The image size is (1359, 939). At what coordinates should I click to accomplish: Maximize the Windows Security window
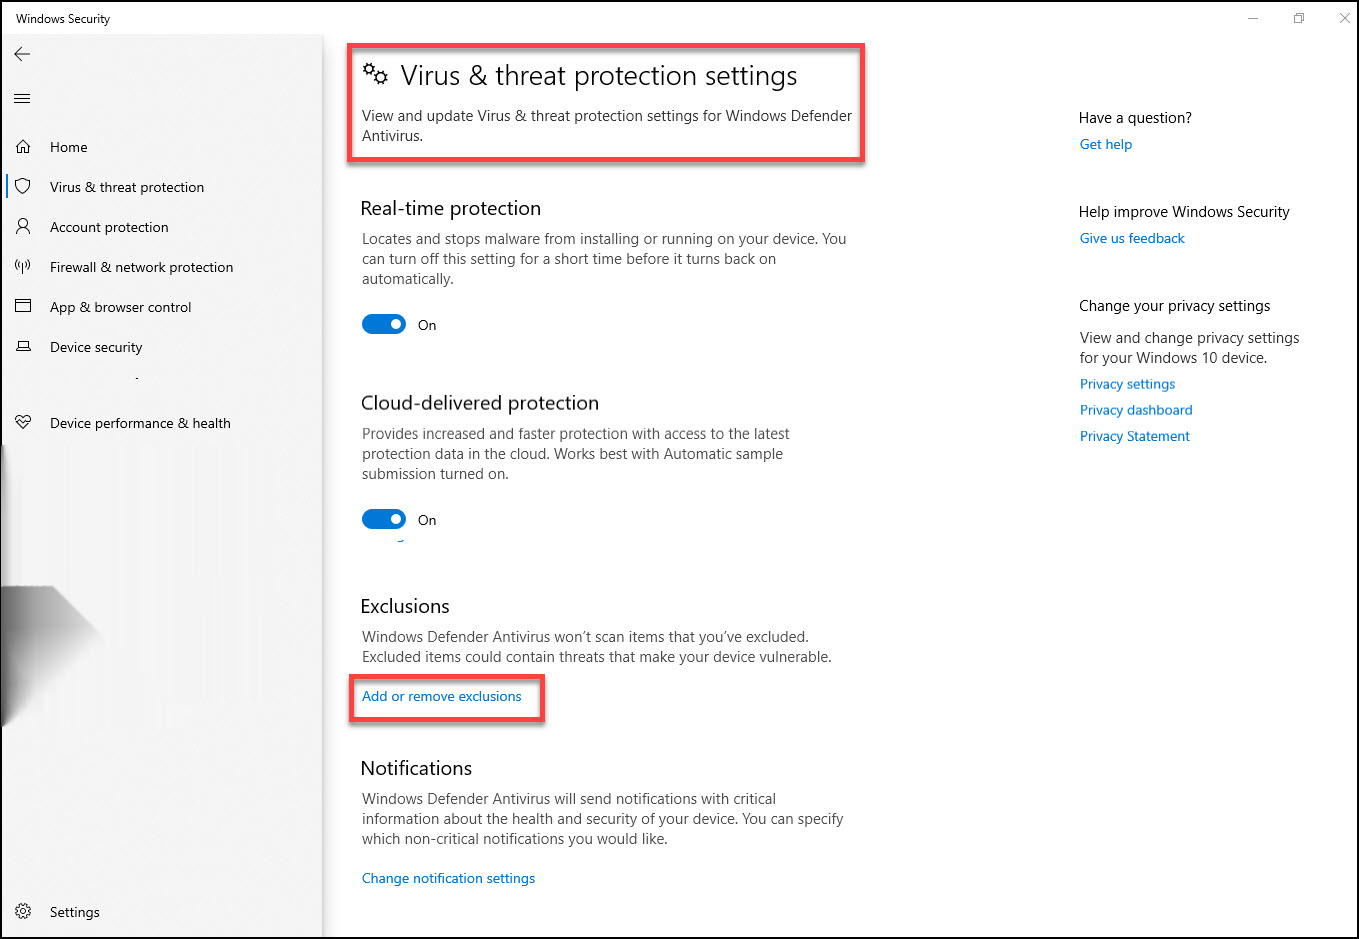click(x=1298, y=18)
